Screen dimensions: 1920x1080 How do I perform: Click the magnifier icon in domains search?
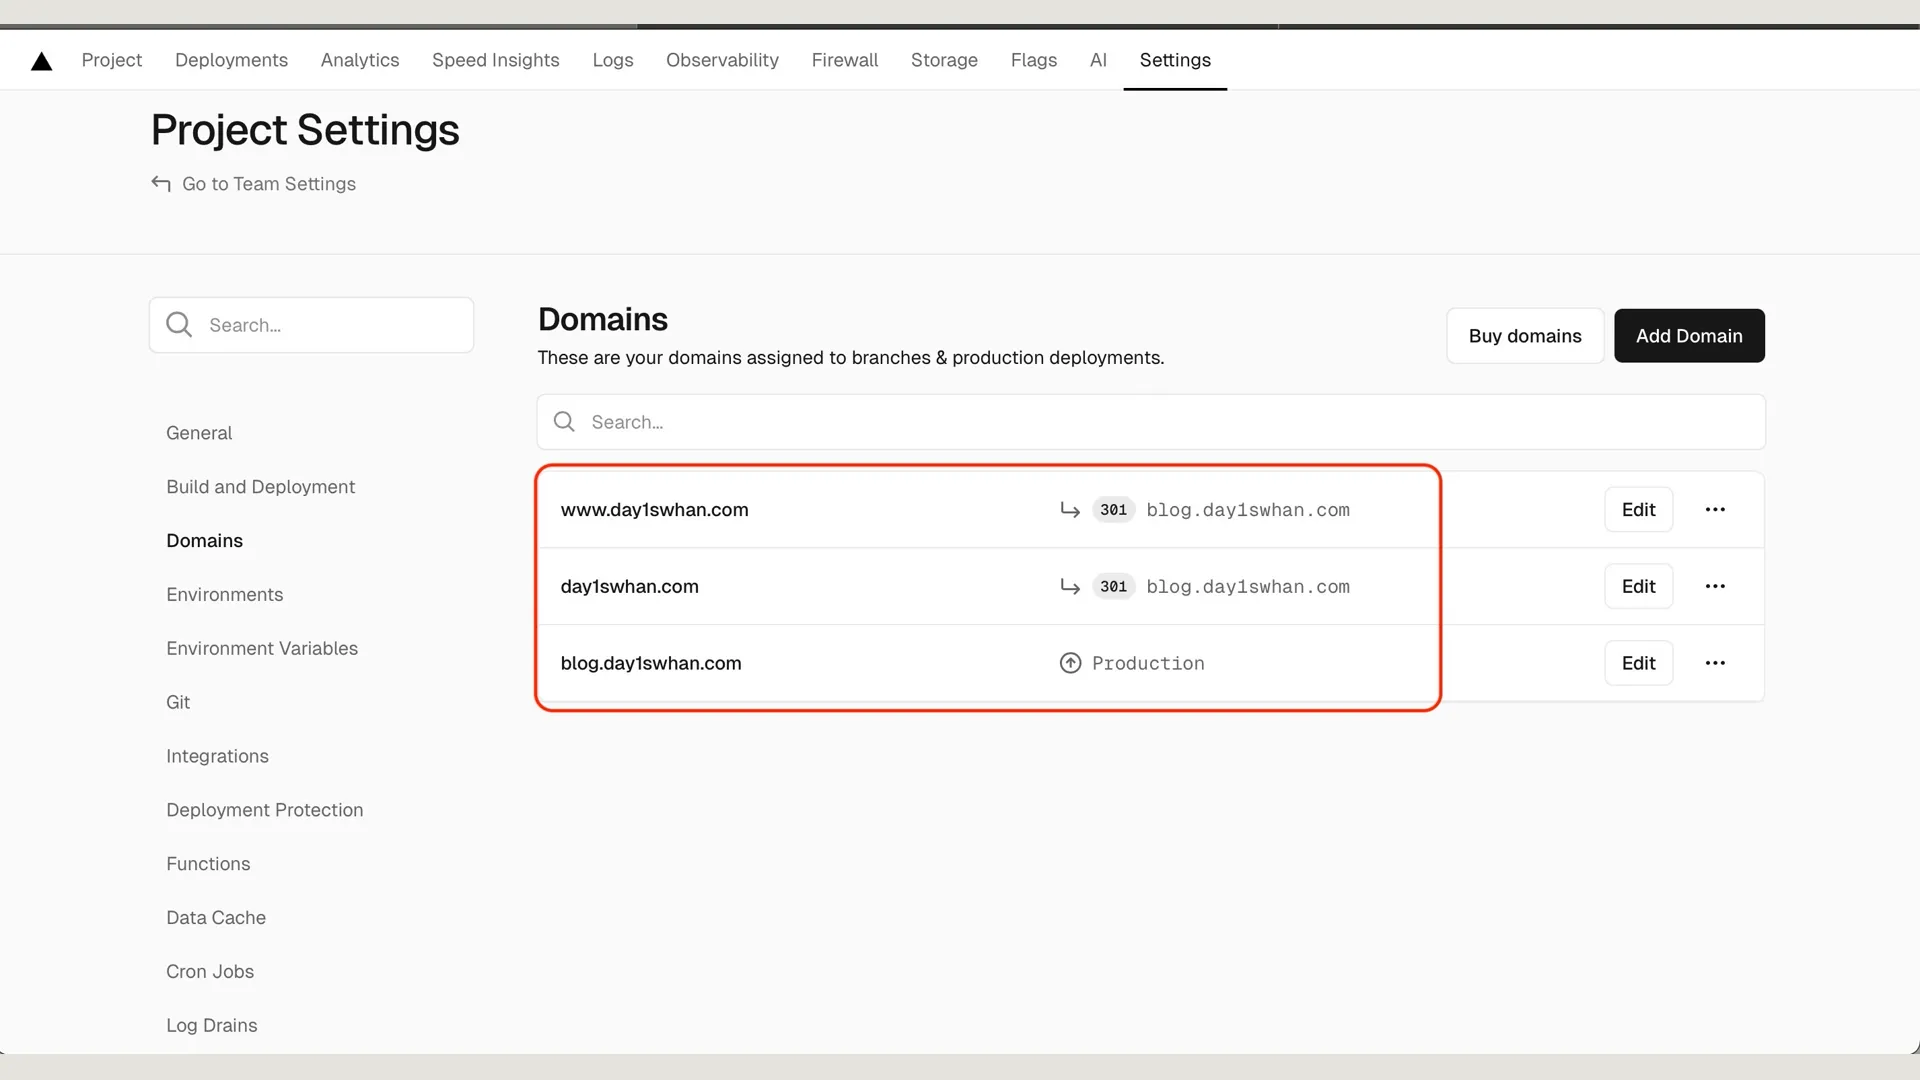click(564, 422)
